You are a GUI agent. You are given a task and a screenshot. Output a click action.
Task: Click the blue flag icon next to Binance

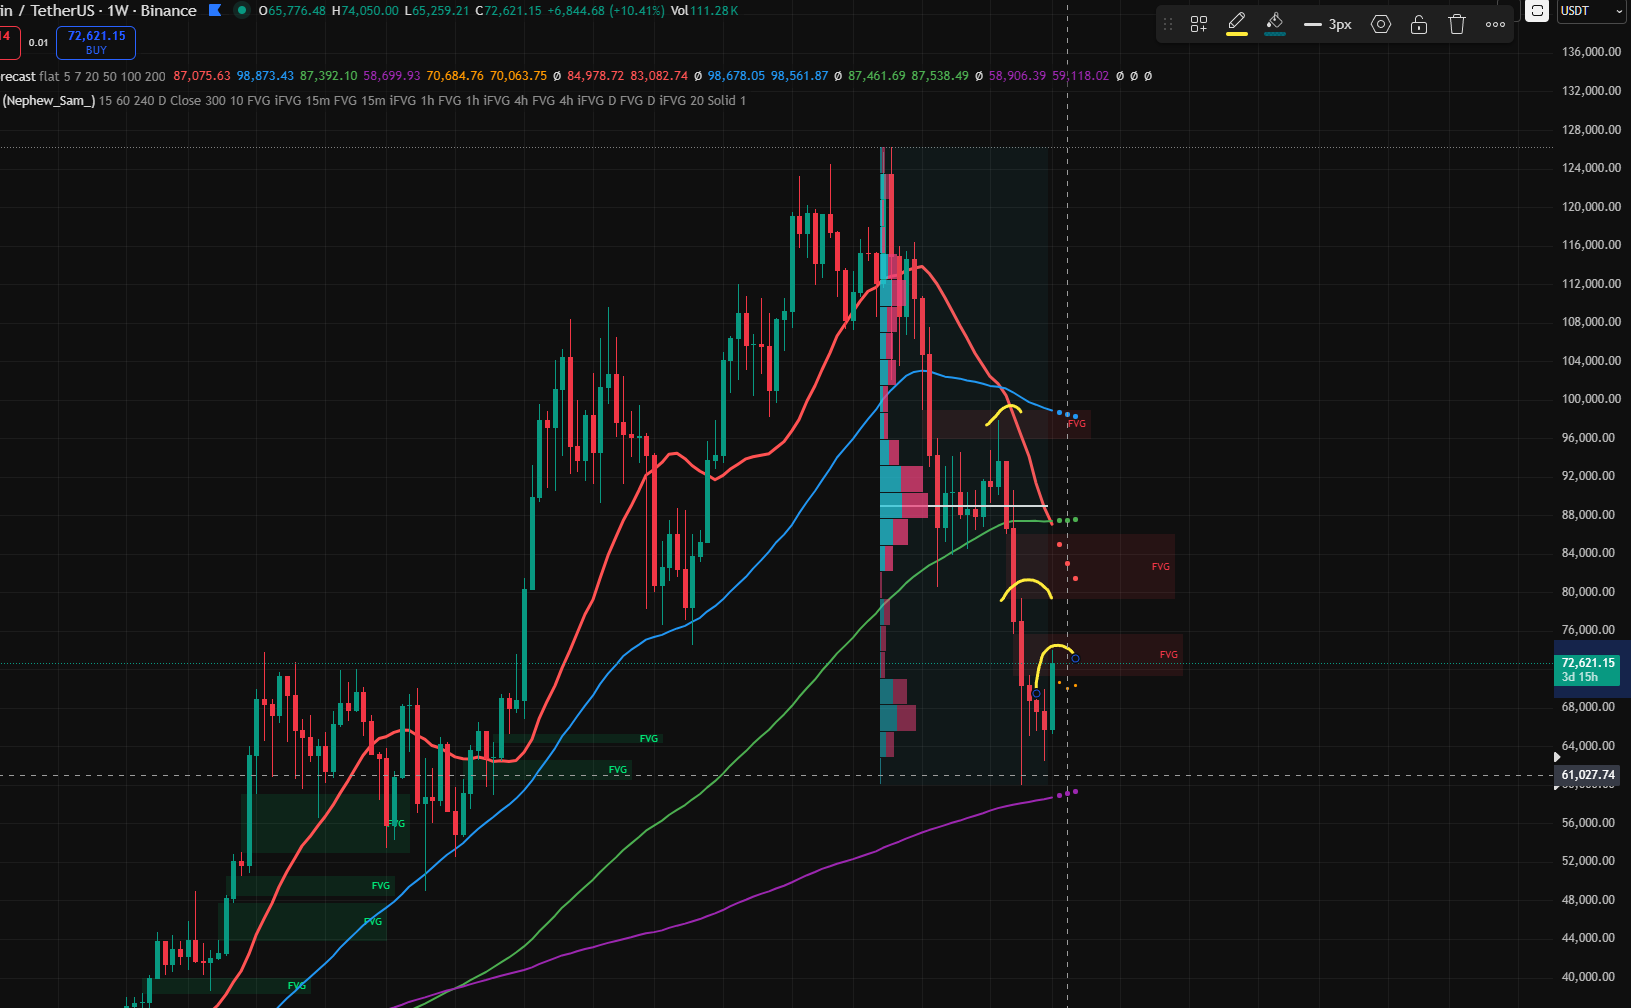[215, 11]
